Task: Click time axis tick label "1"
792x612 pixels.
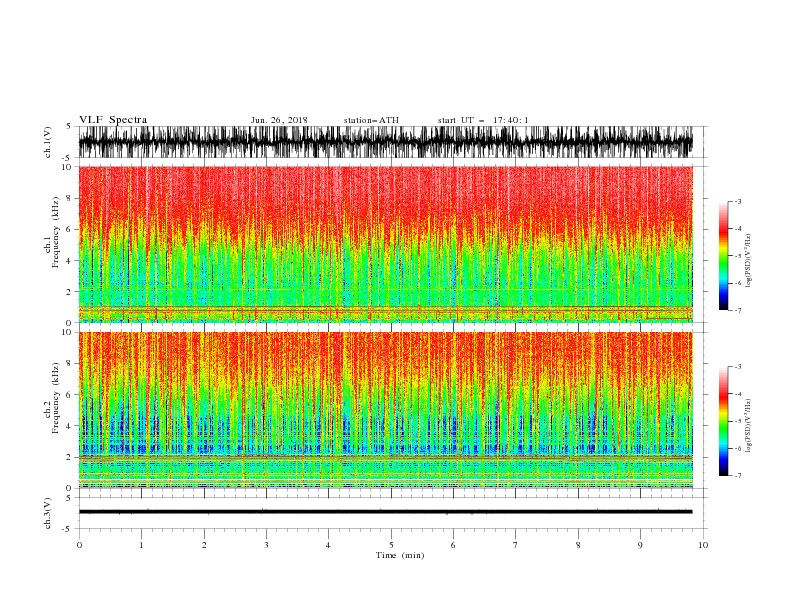Action: [x=141, y=545]
